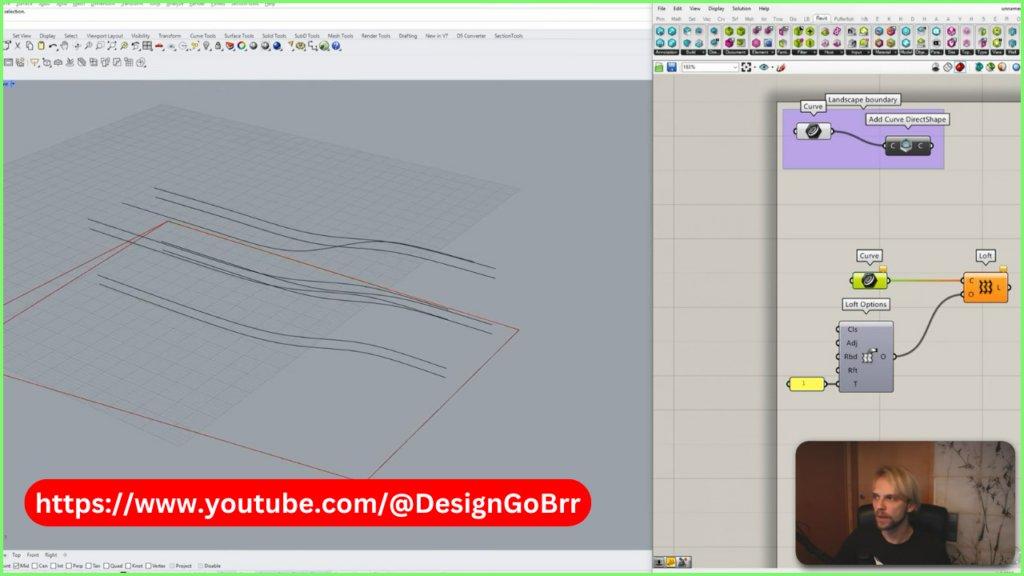
Task: Check the Project osnap checkbox
Action: click(174, 566)
